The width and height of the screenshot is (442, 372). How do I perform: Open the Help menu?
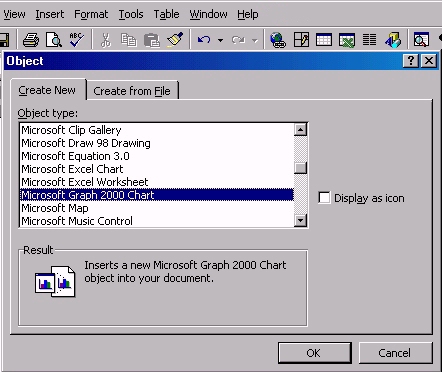248,14
